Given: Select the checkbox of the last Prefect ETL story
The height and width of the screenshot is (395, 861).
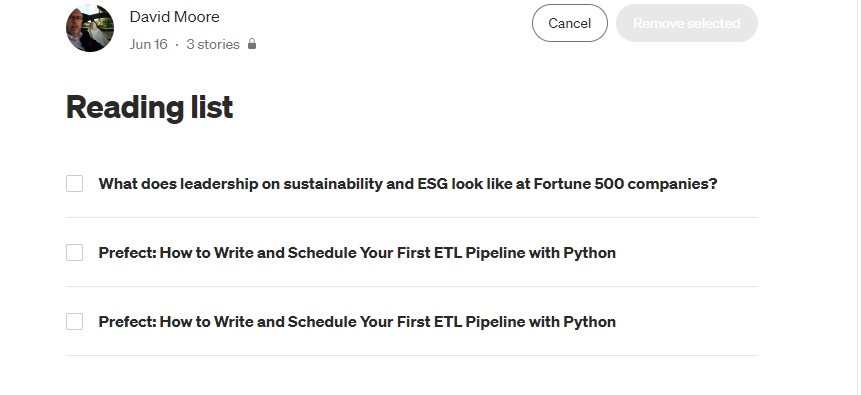Looking at the screenshot, I should [75, 321].
